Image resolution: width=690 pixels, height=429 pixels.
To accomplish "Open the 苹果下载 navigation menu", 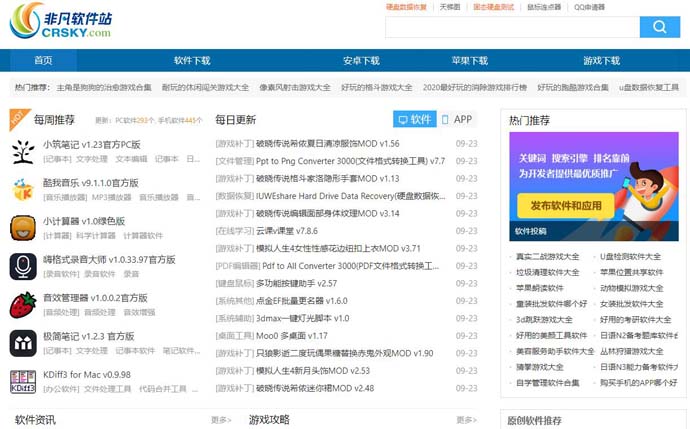I will (470, 60).
